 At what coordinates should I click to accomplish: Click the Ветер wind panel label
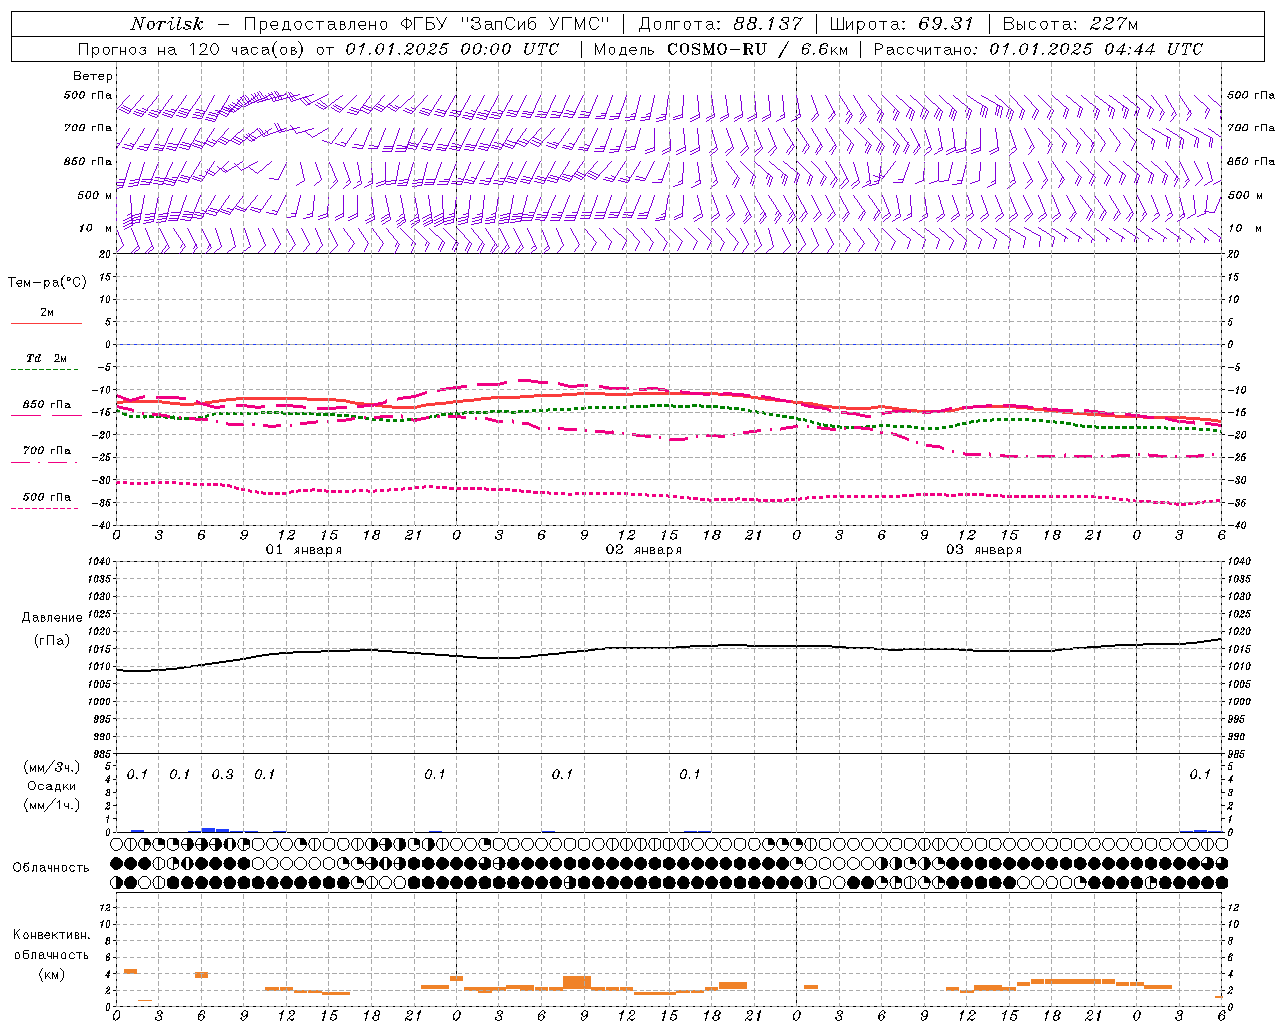[93, 76]
